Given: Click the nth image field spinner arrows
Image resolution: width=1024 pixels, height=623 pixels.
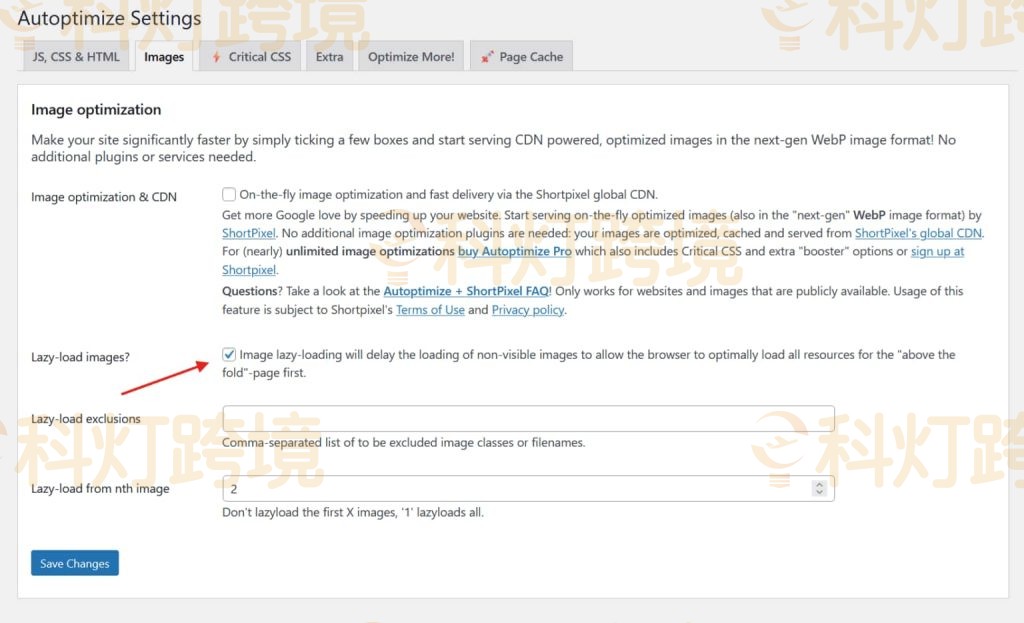Looking at the screenshot, I should click(820, 488).
